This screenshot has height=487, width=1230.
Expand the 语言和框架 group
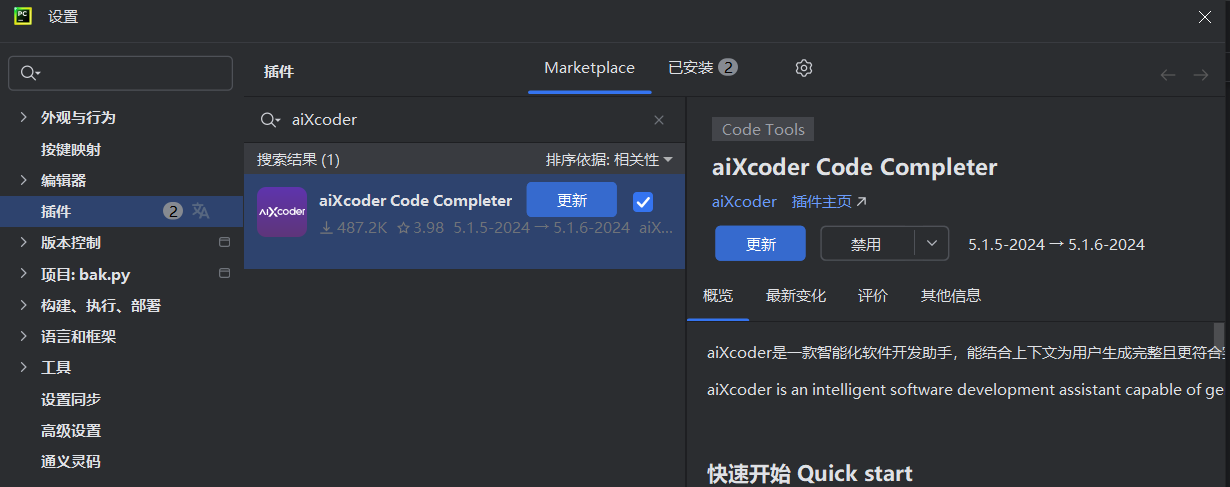(24, 337)
